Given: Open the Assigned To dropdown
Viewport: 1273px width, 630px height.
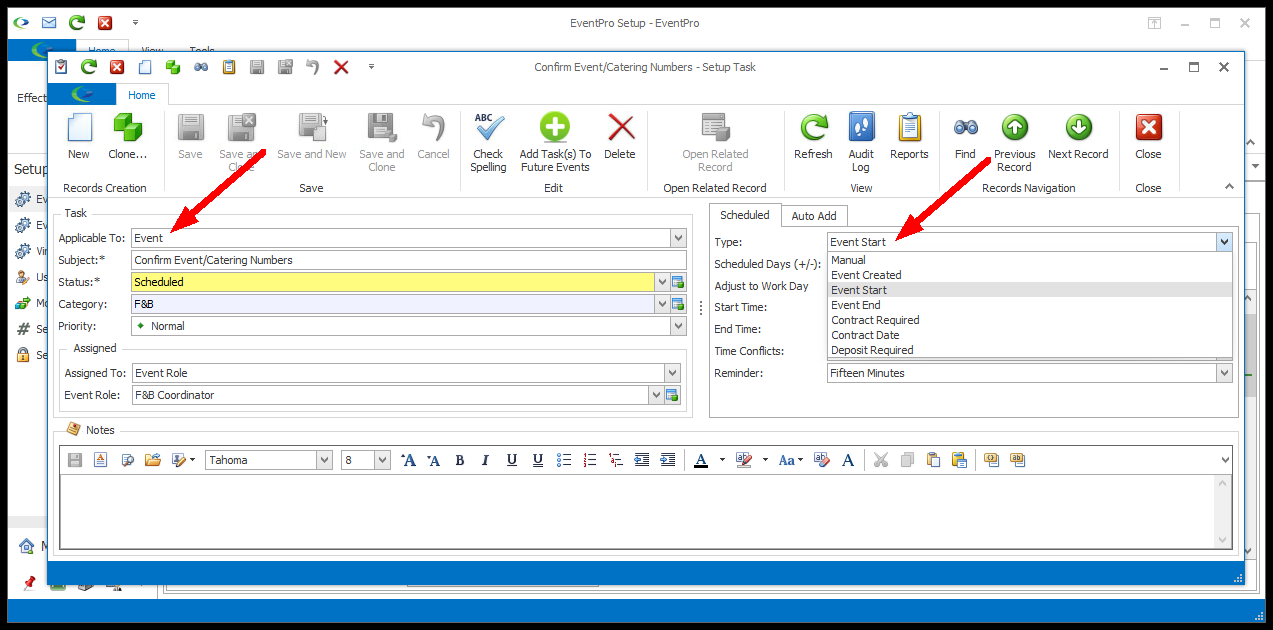Looking at the screenshot, I should coord(672,373).
